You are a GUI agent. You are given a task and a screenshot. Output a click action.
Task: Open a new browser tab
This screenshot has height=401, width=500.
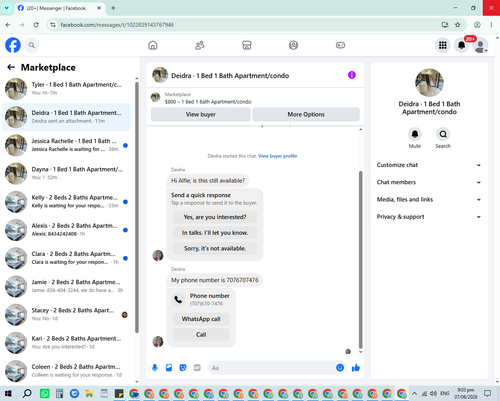113,8
